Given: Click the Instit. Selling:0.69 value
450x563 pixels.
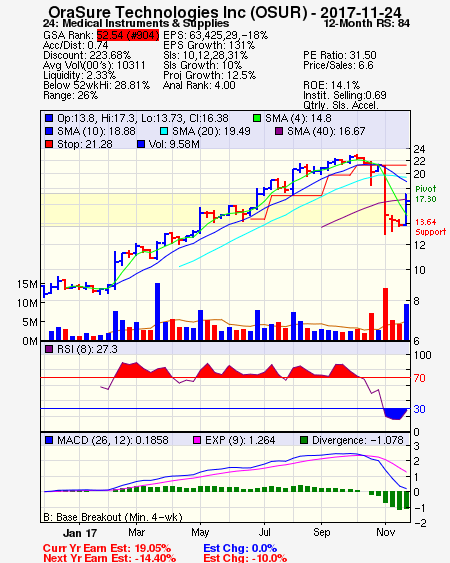Looking at the screenshot, I should coord(345,96).
